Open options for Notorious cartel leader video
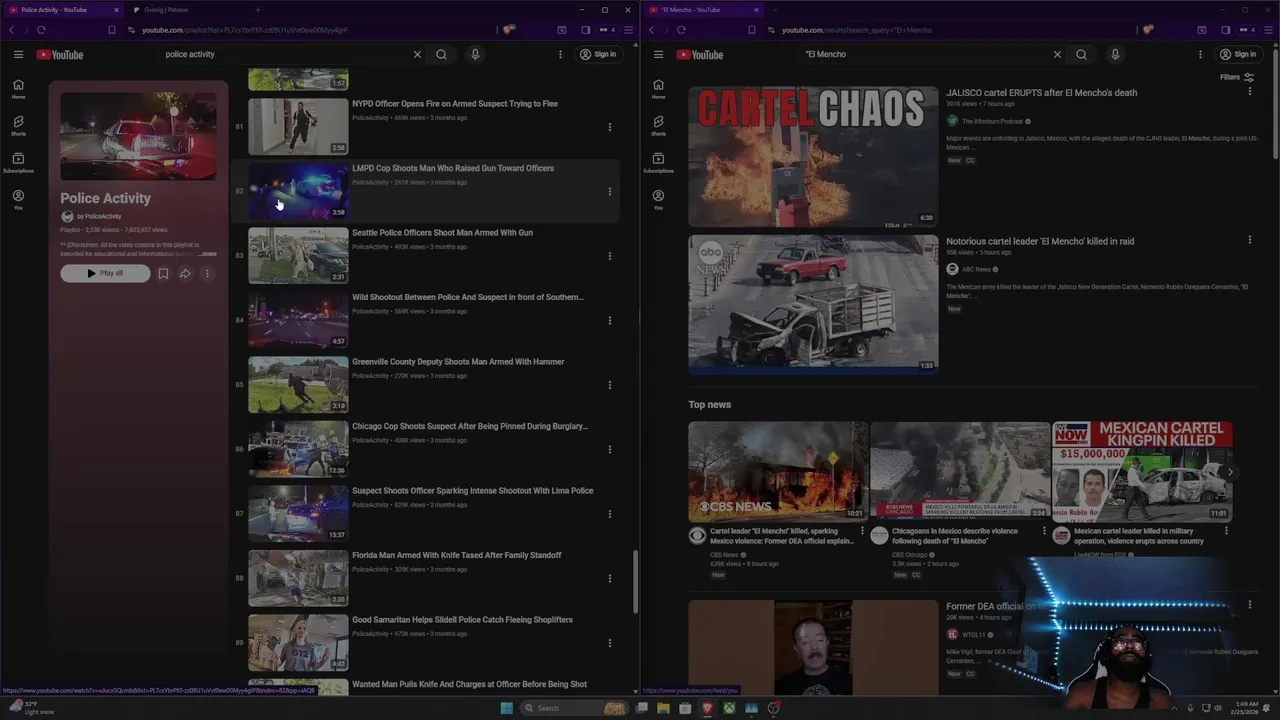 click(x=1249, y=240)
